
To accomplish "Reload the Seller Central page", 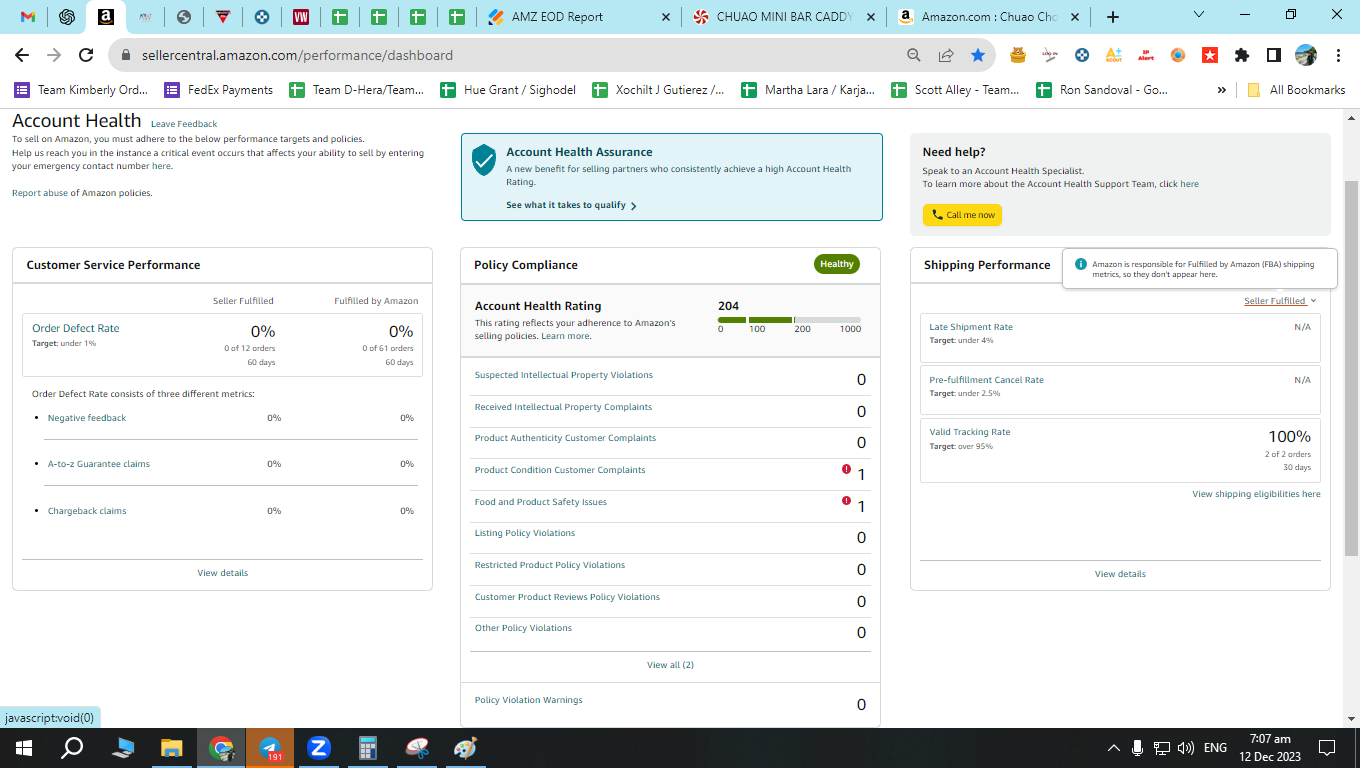I will tap(86, 56).
